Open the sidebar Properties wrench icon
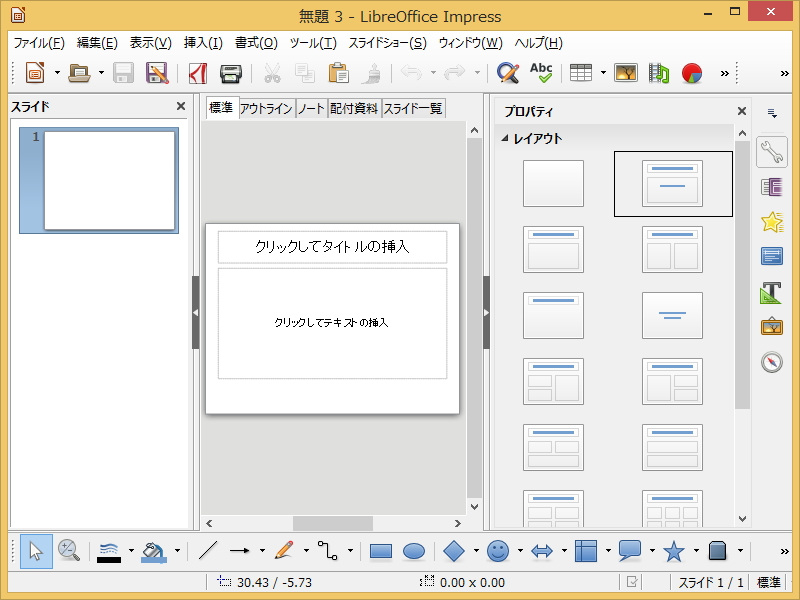The image size is (800, 600). tap(771, 152)
